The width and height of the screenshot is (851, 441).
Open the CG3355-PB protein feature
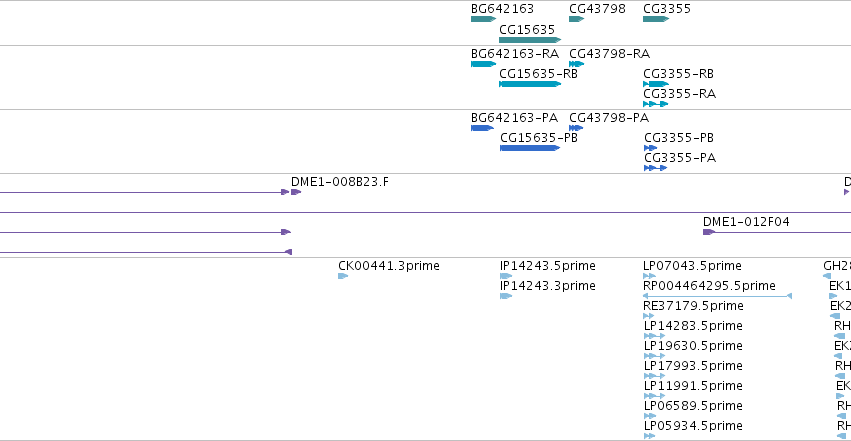coord(650,148)
